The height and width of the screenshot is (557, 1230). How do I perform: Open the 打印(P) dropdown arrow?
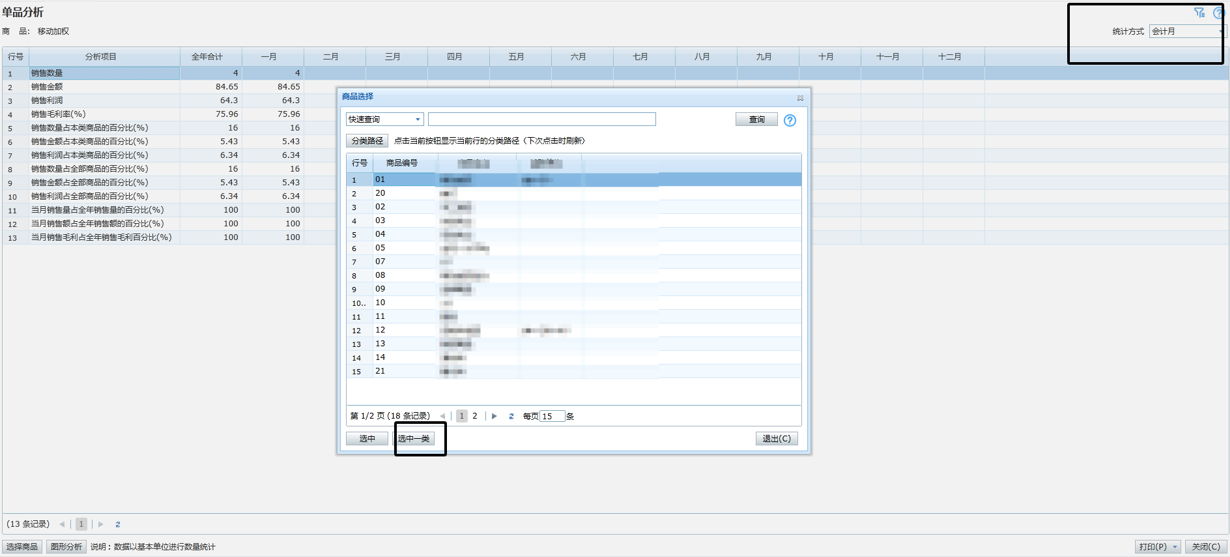1174,547
